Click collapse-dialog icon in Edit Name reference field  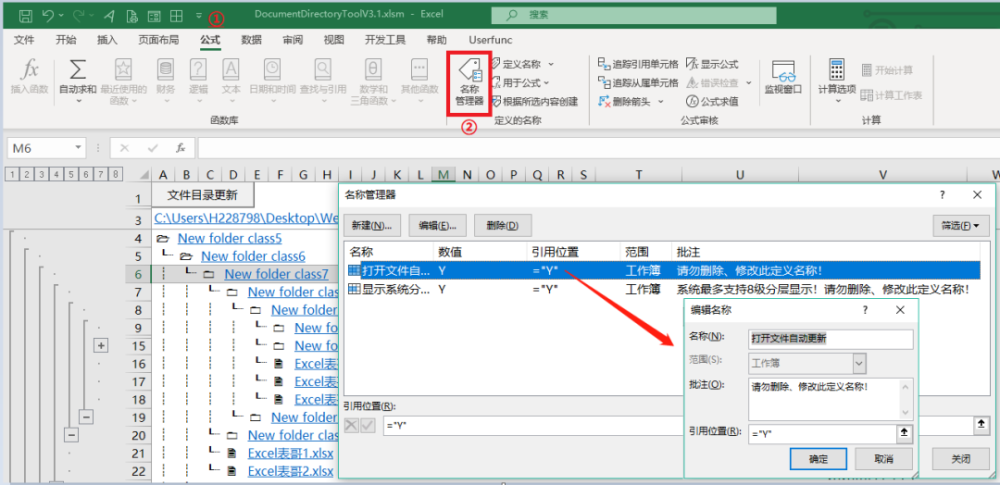click(x=904, y=433)
